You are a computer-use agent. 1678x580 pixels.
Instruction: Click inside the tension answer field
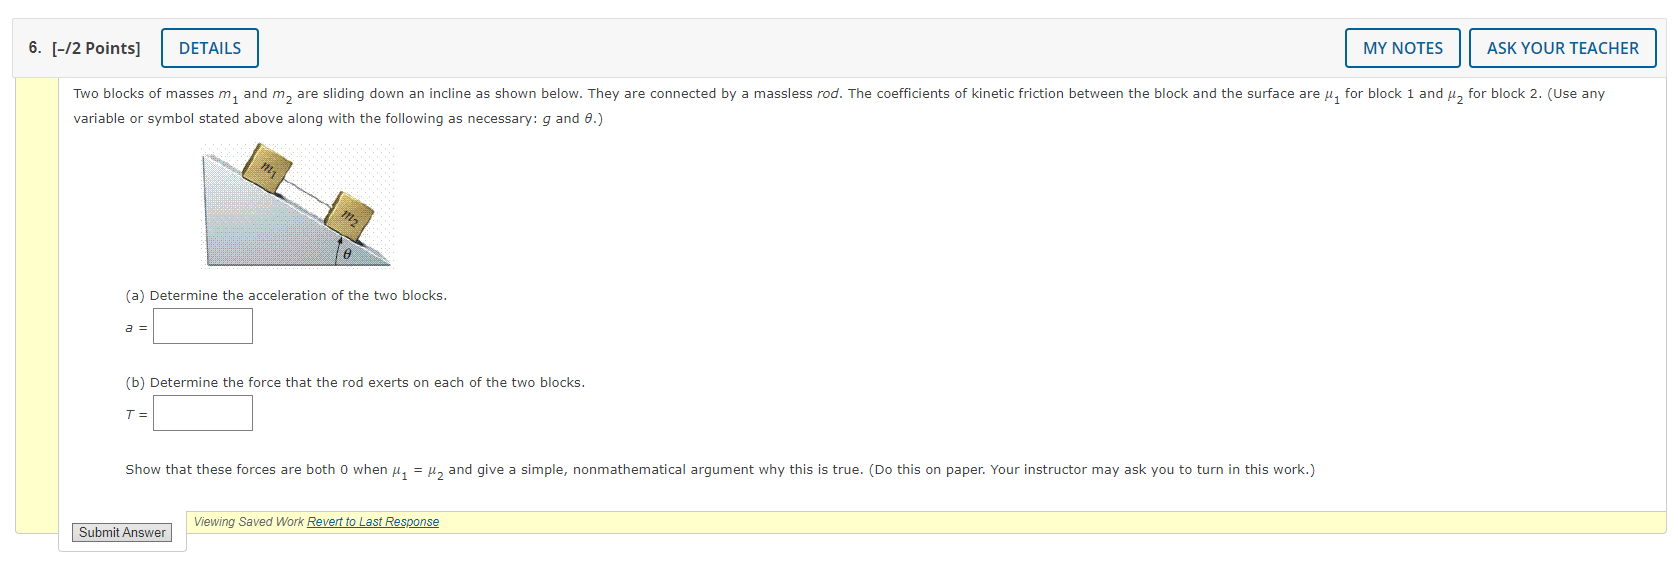click(202, 412)
